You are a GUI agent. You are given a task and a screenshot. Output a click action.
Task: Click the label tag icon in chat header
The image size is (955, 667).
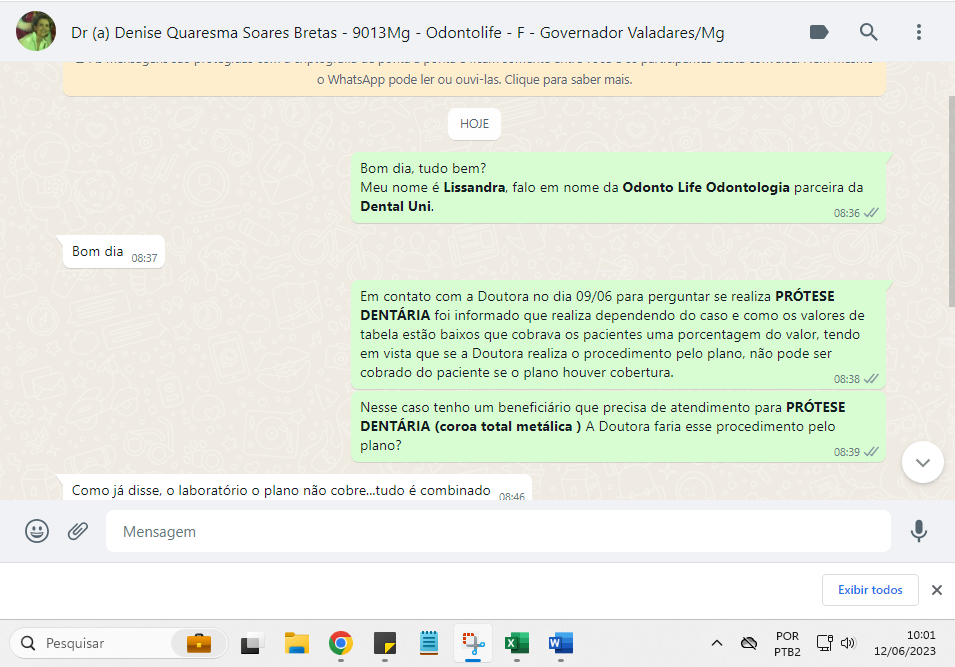pyautogui.click(x=819, y=32)
